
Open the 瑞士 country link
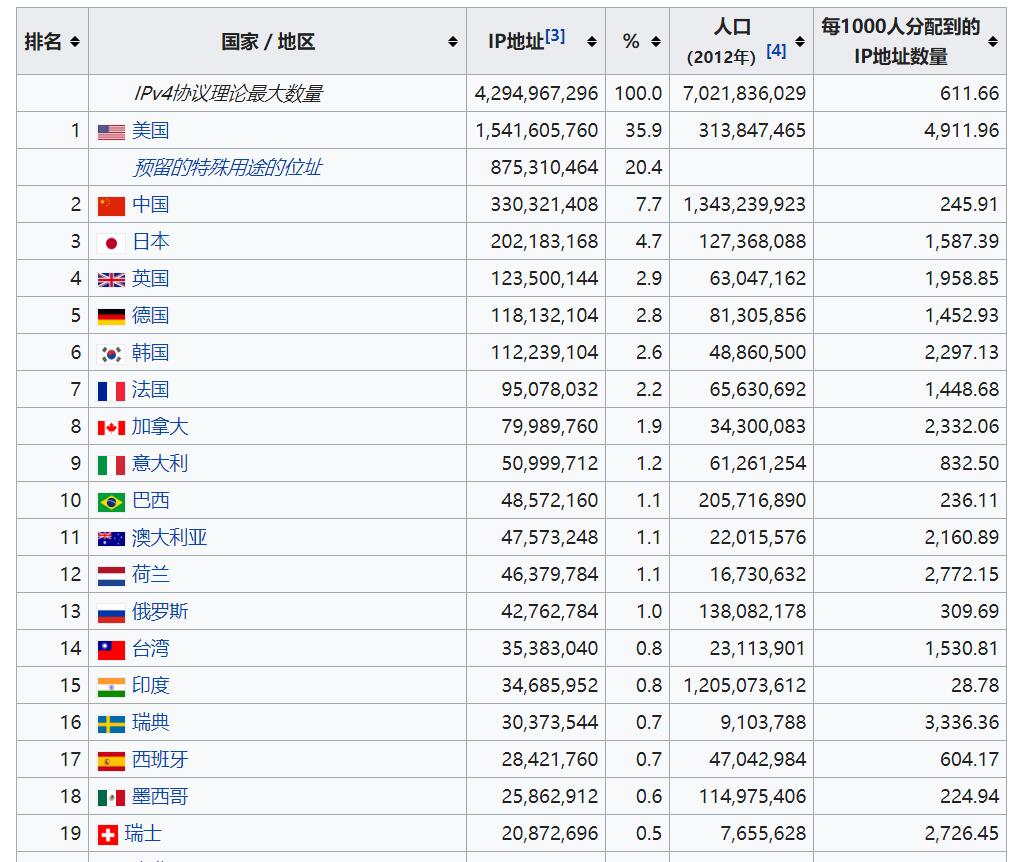tap(143, 834)
